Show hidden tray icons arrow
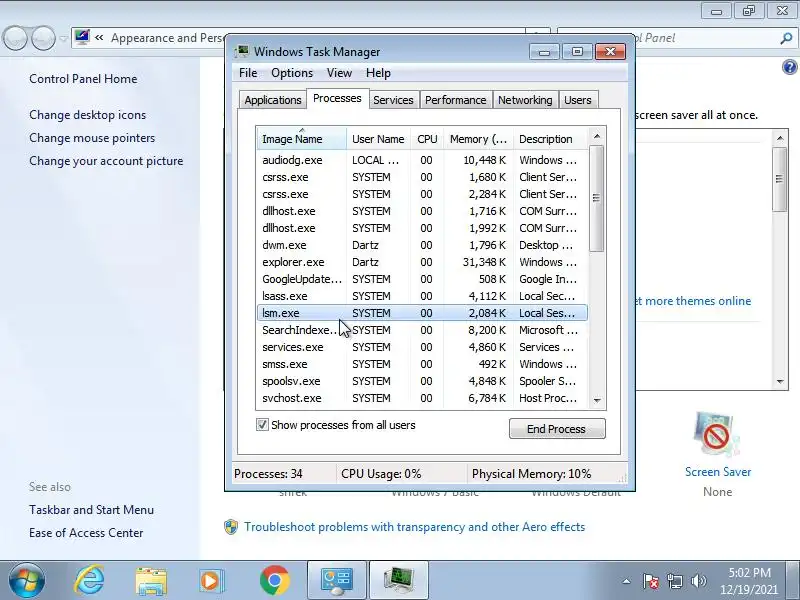This screenshot has height=600, width=800. click(627, 581)
